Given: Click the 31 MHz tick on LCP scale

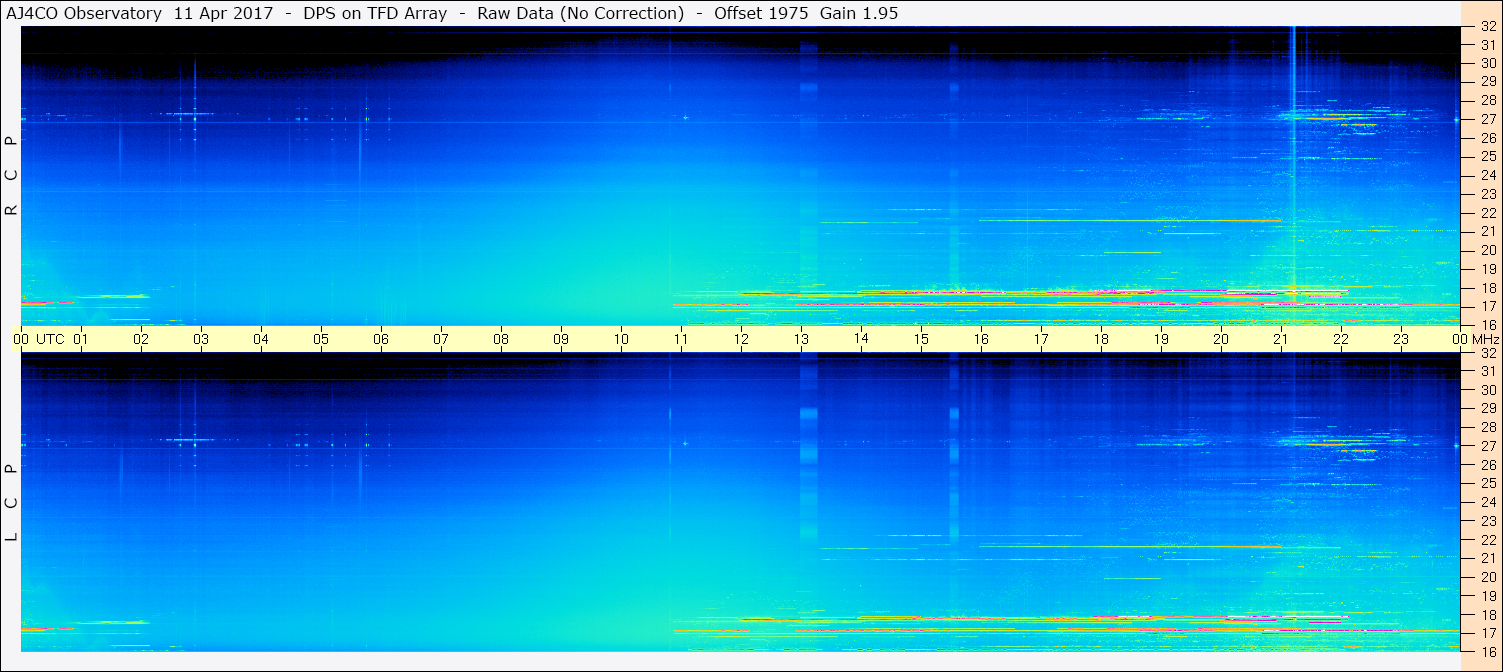Looking at the screenshot, I should coord(1487,372).
